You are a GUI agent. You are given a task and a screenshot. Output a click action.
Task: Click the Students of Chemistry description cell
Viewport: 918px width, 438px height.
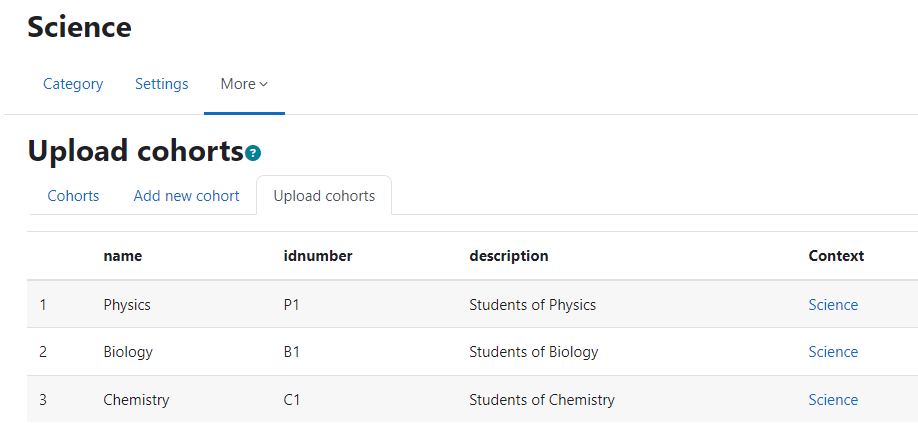tap(542, 400)
